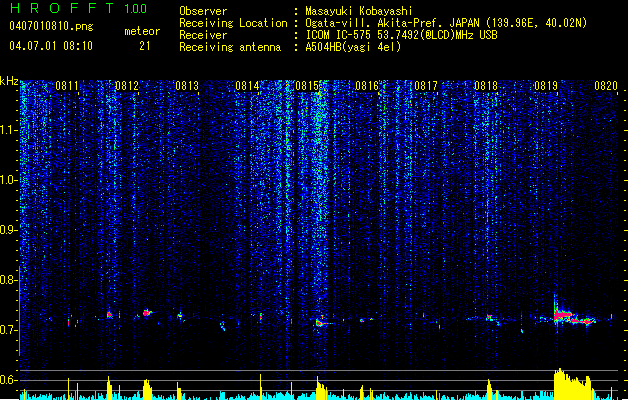629x400 pixels.
Task: Click the Receiver ICOM IC-575 text
Action: 401,35
